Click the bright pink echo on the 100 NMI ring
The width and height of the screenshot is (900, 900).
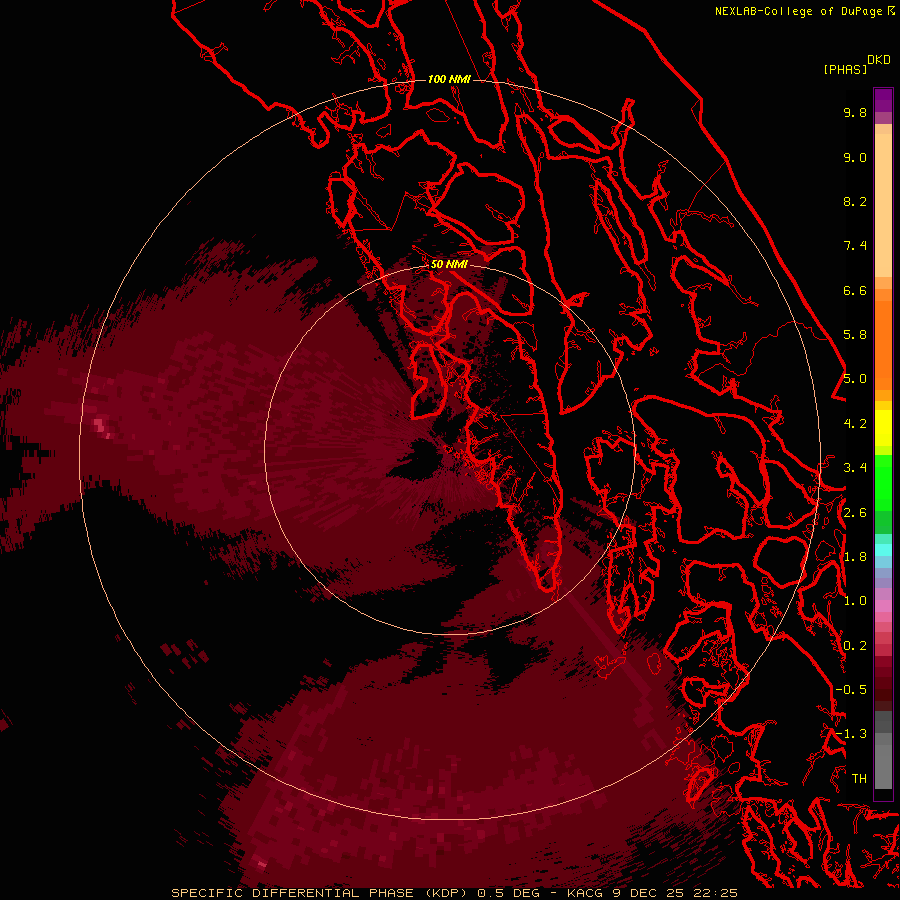click(x=100, y=427)
